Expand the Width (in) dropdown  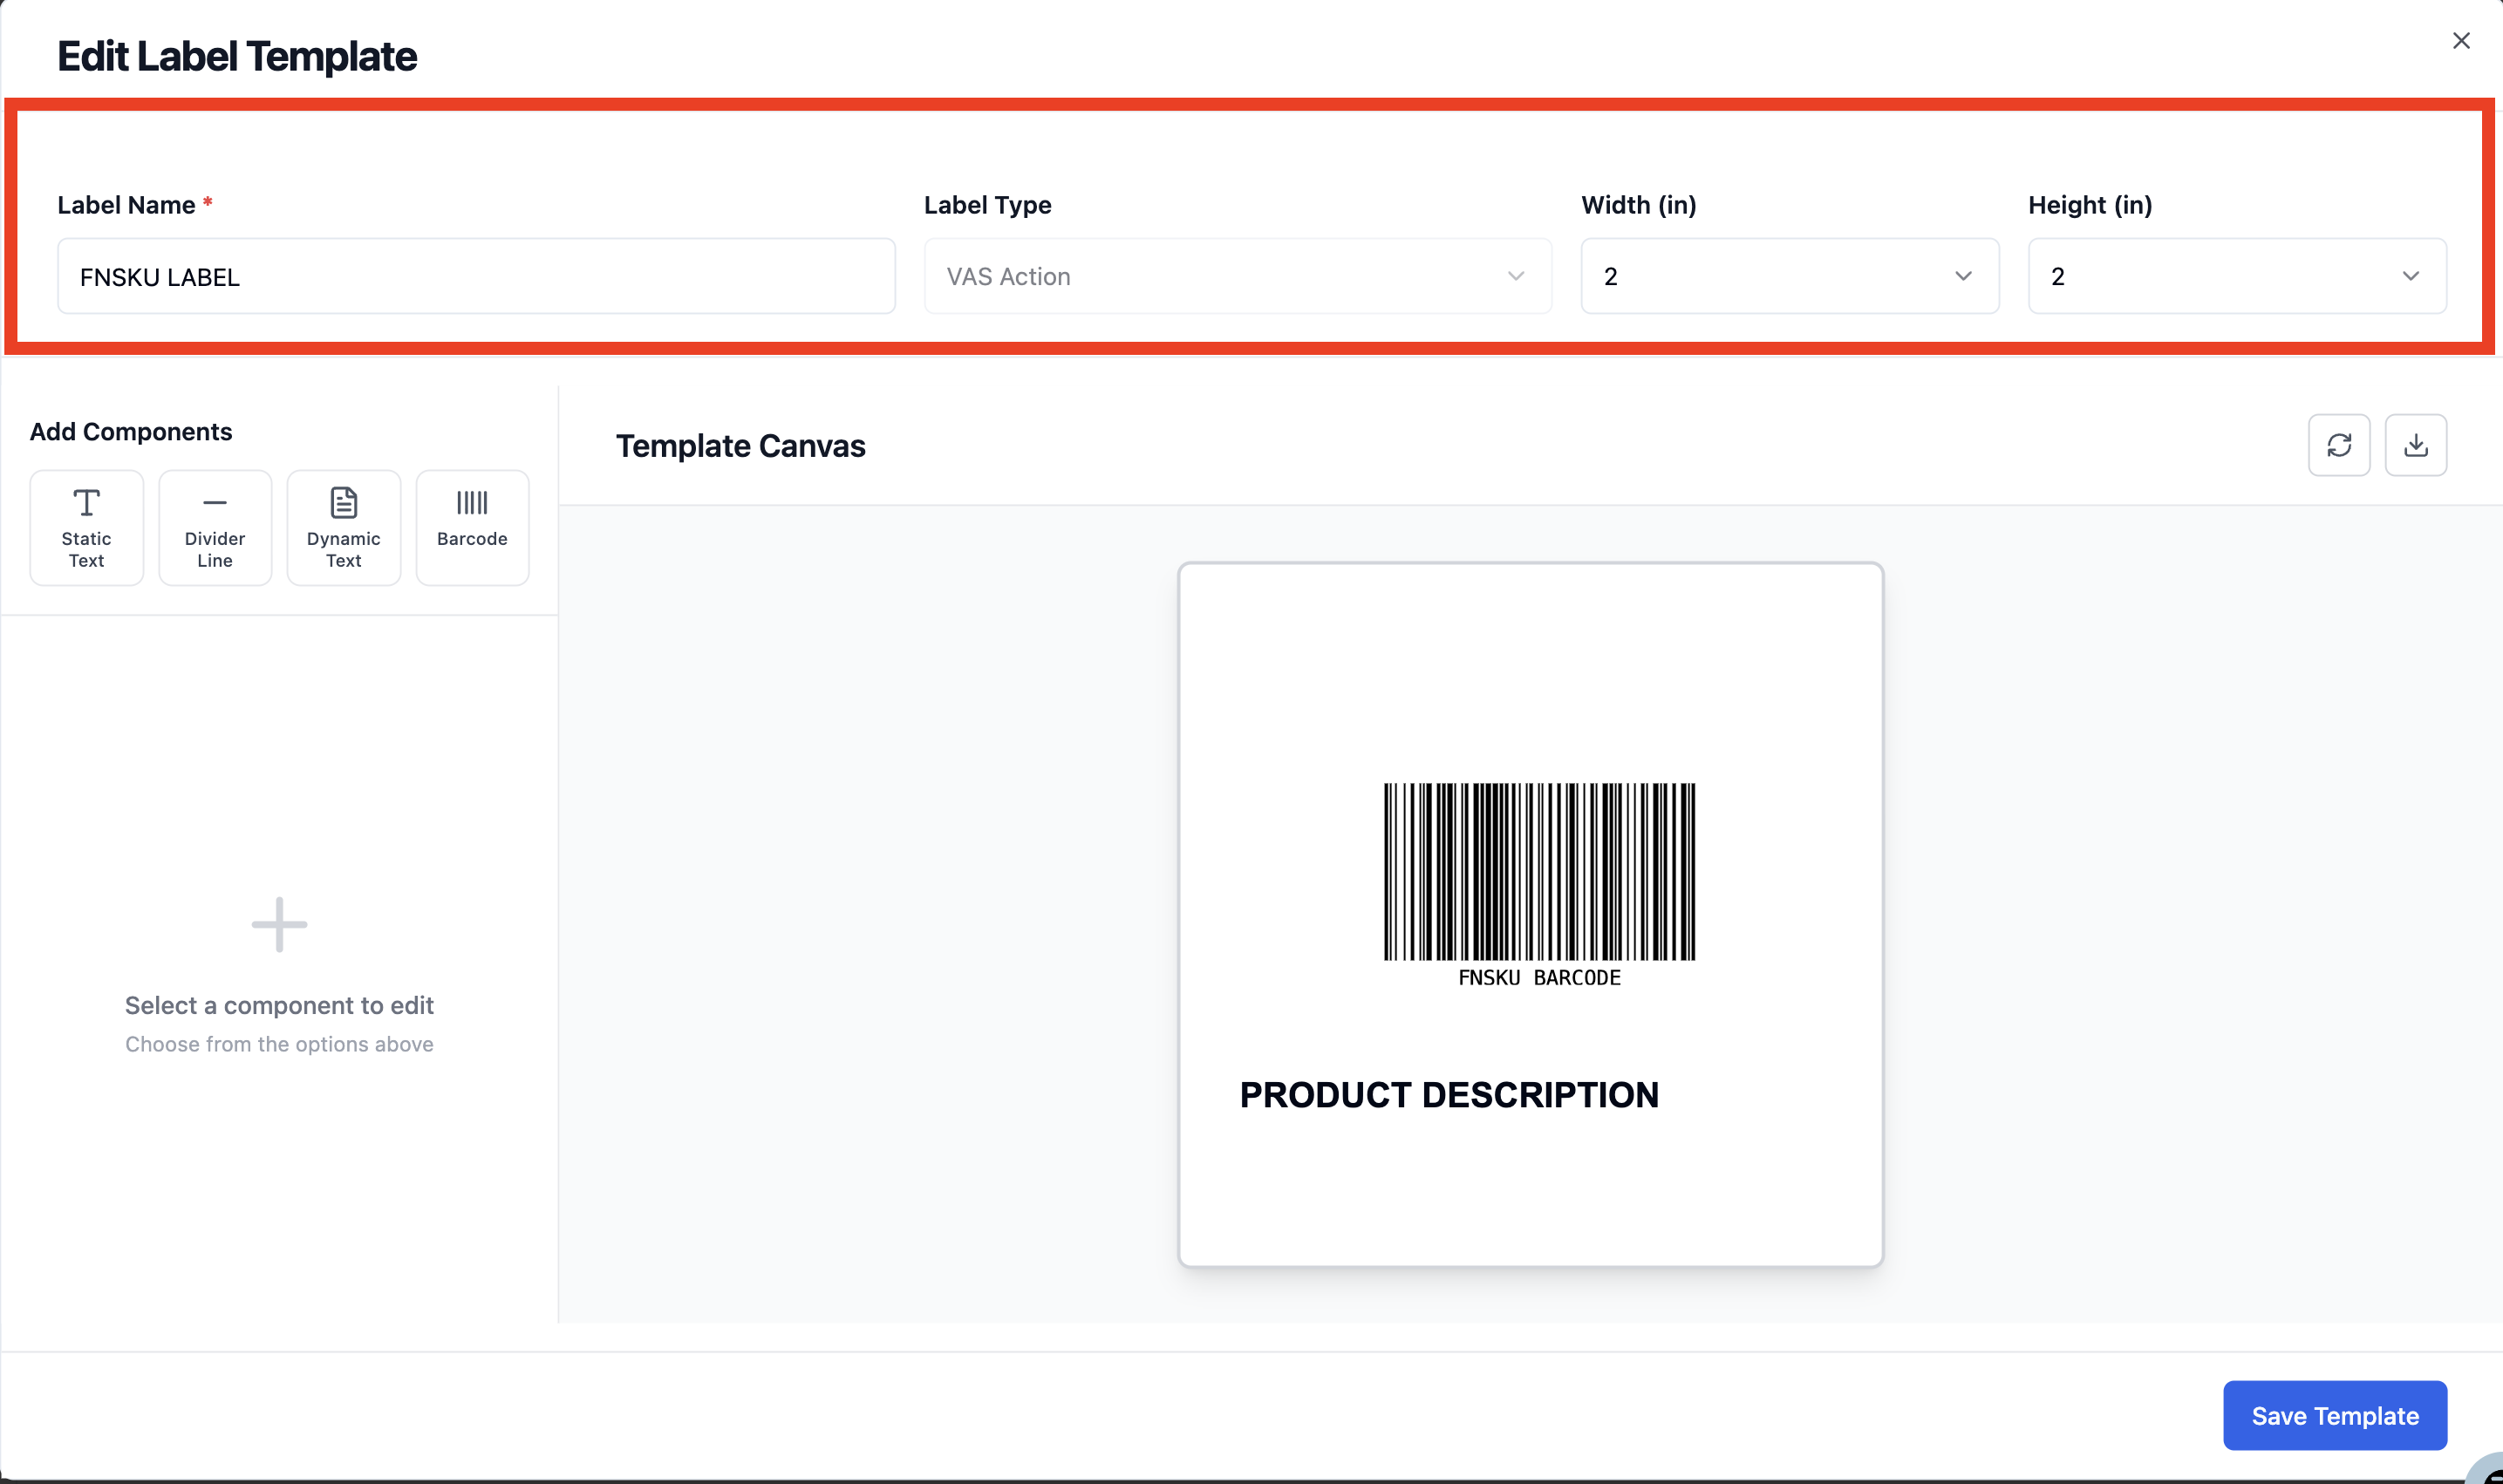click(x=1789, y=276)
